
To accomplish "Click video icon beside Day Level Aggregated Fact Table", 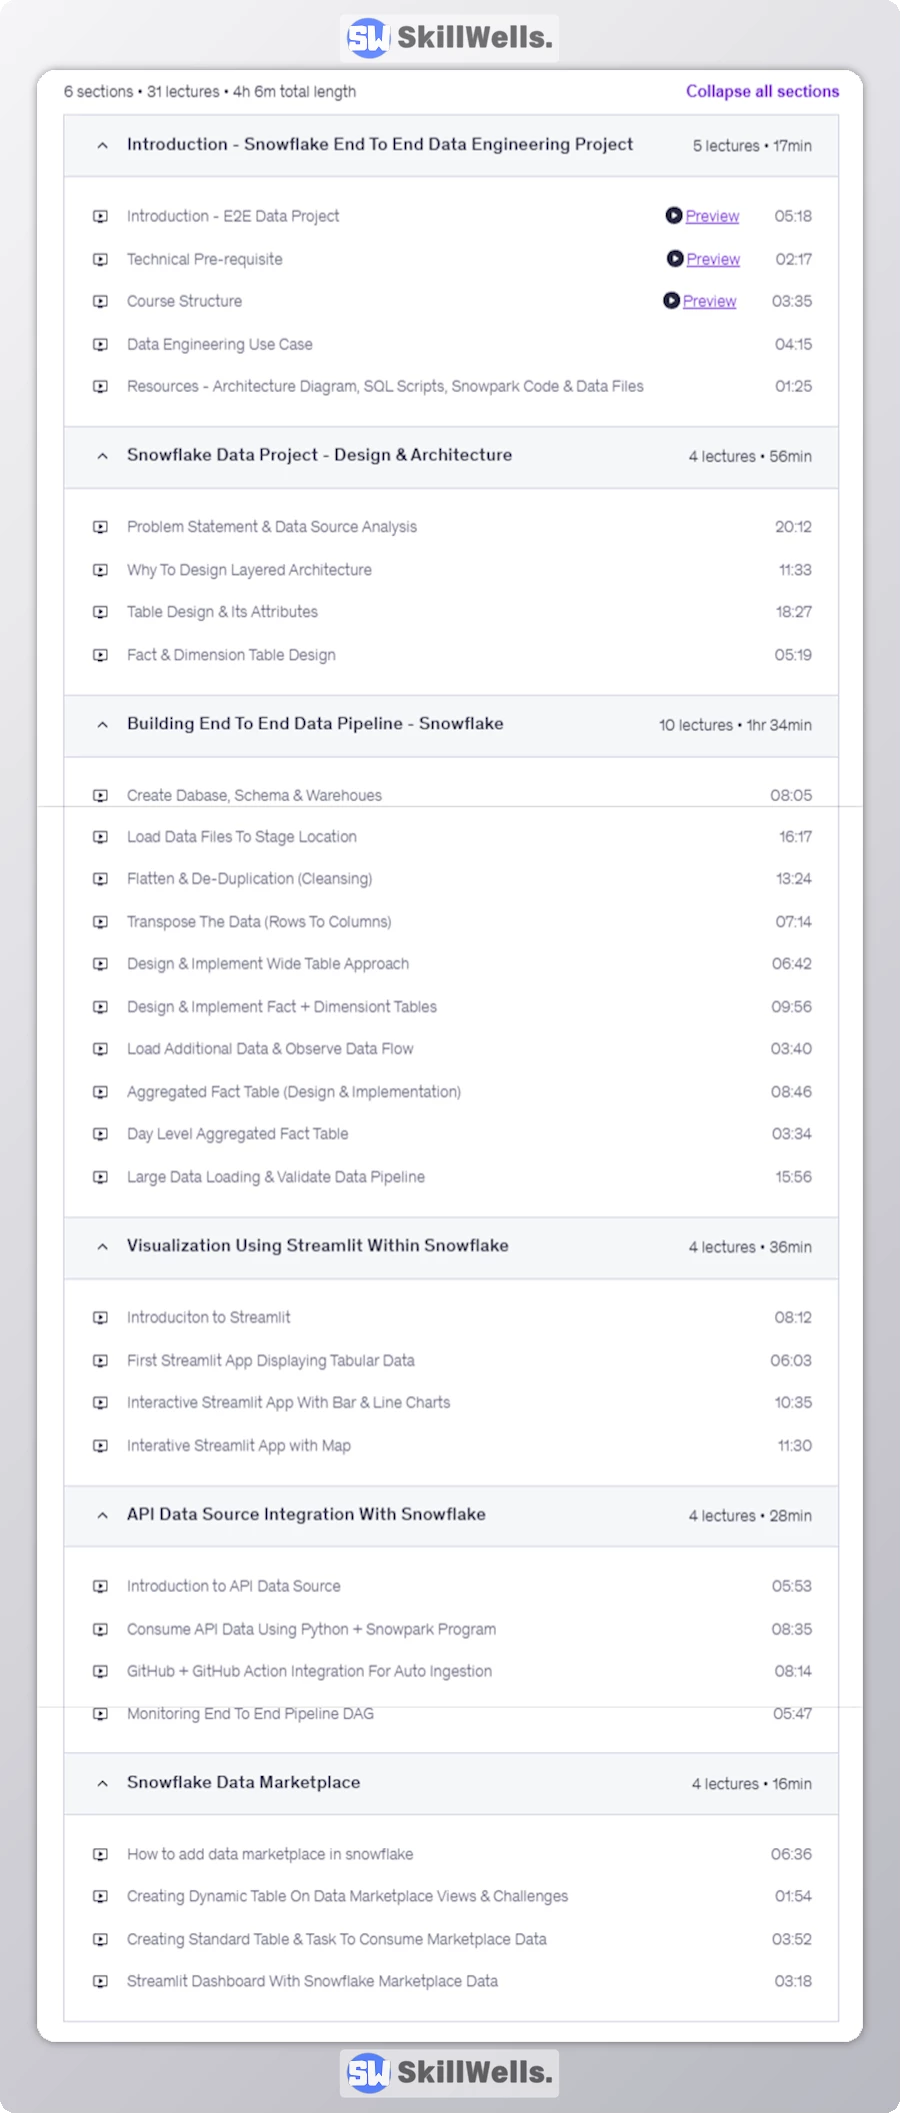I will 100,1134.
